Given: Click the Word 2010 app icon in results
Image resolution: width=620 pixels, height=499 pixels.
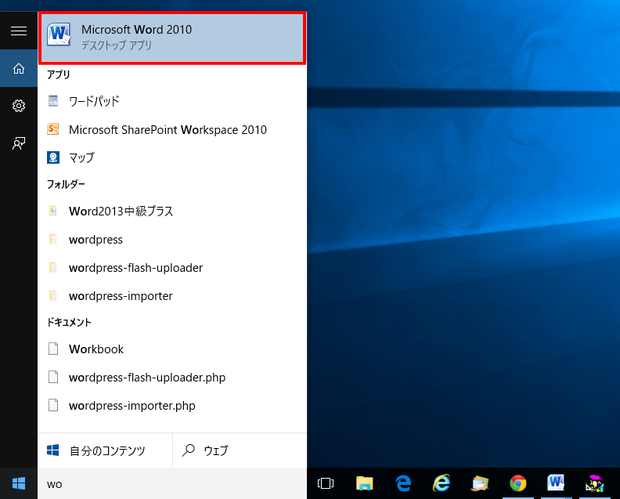Looking at the screenshot, I should 59,34.
